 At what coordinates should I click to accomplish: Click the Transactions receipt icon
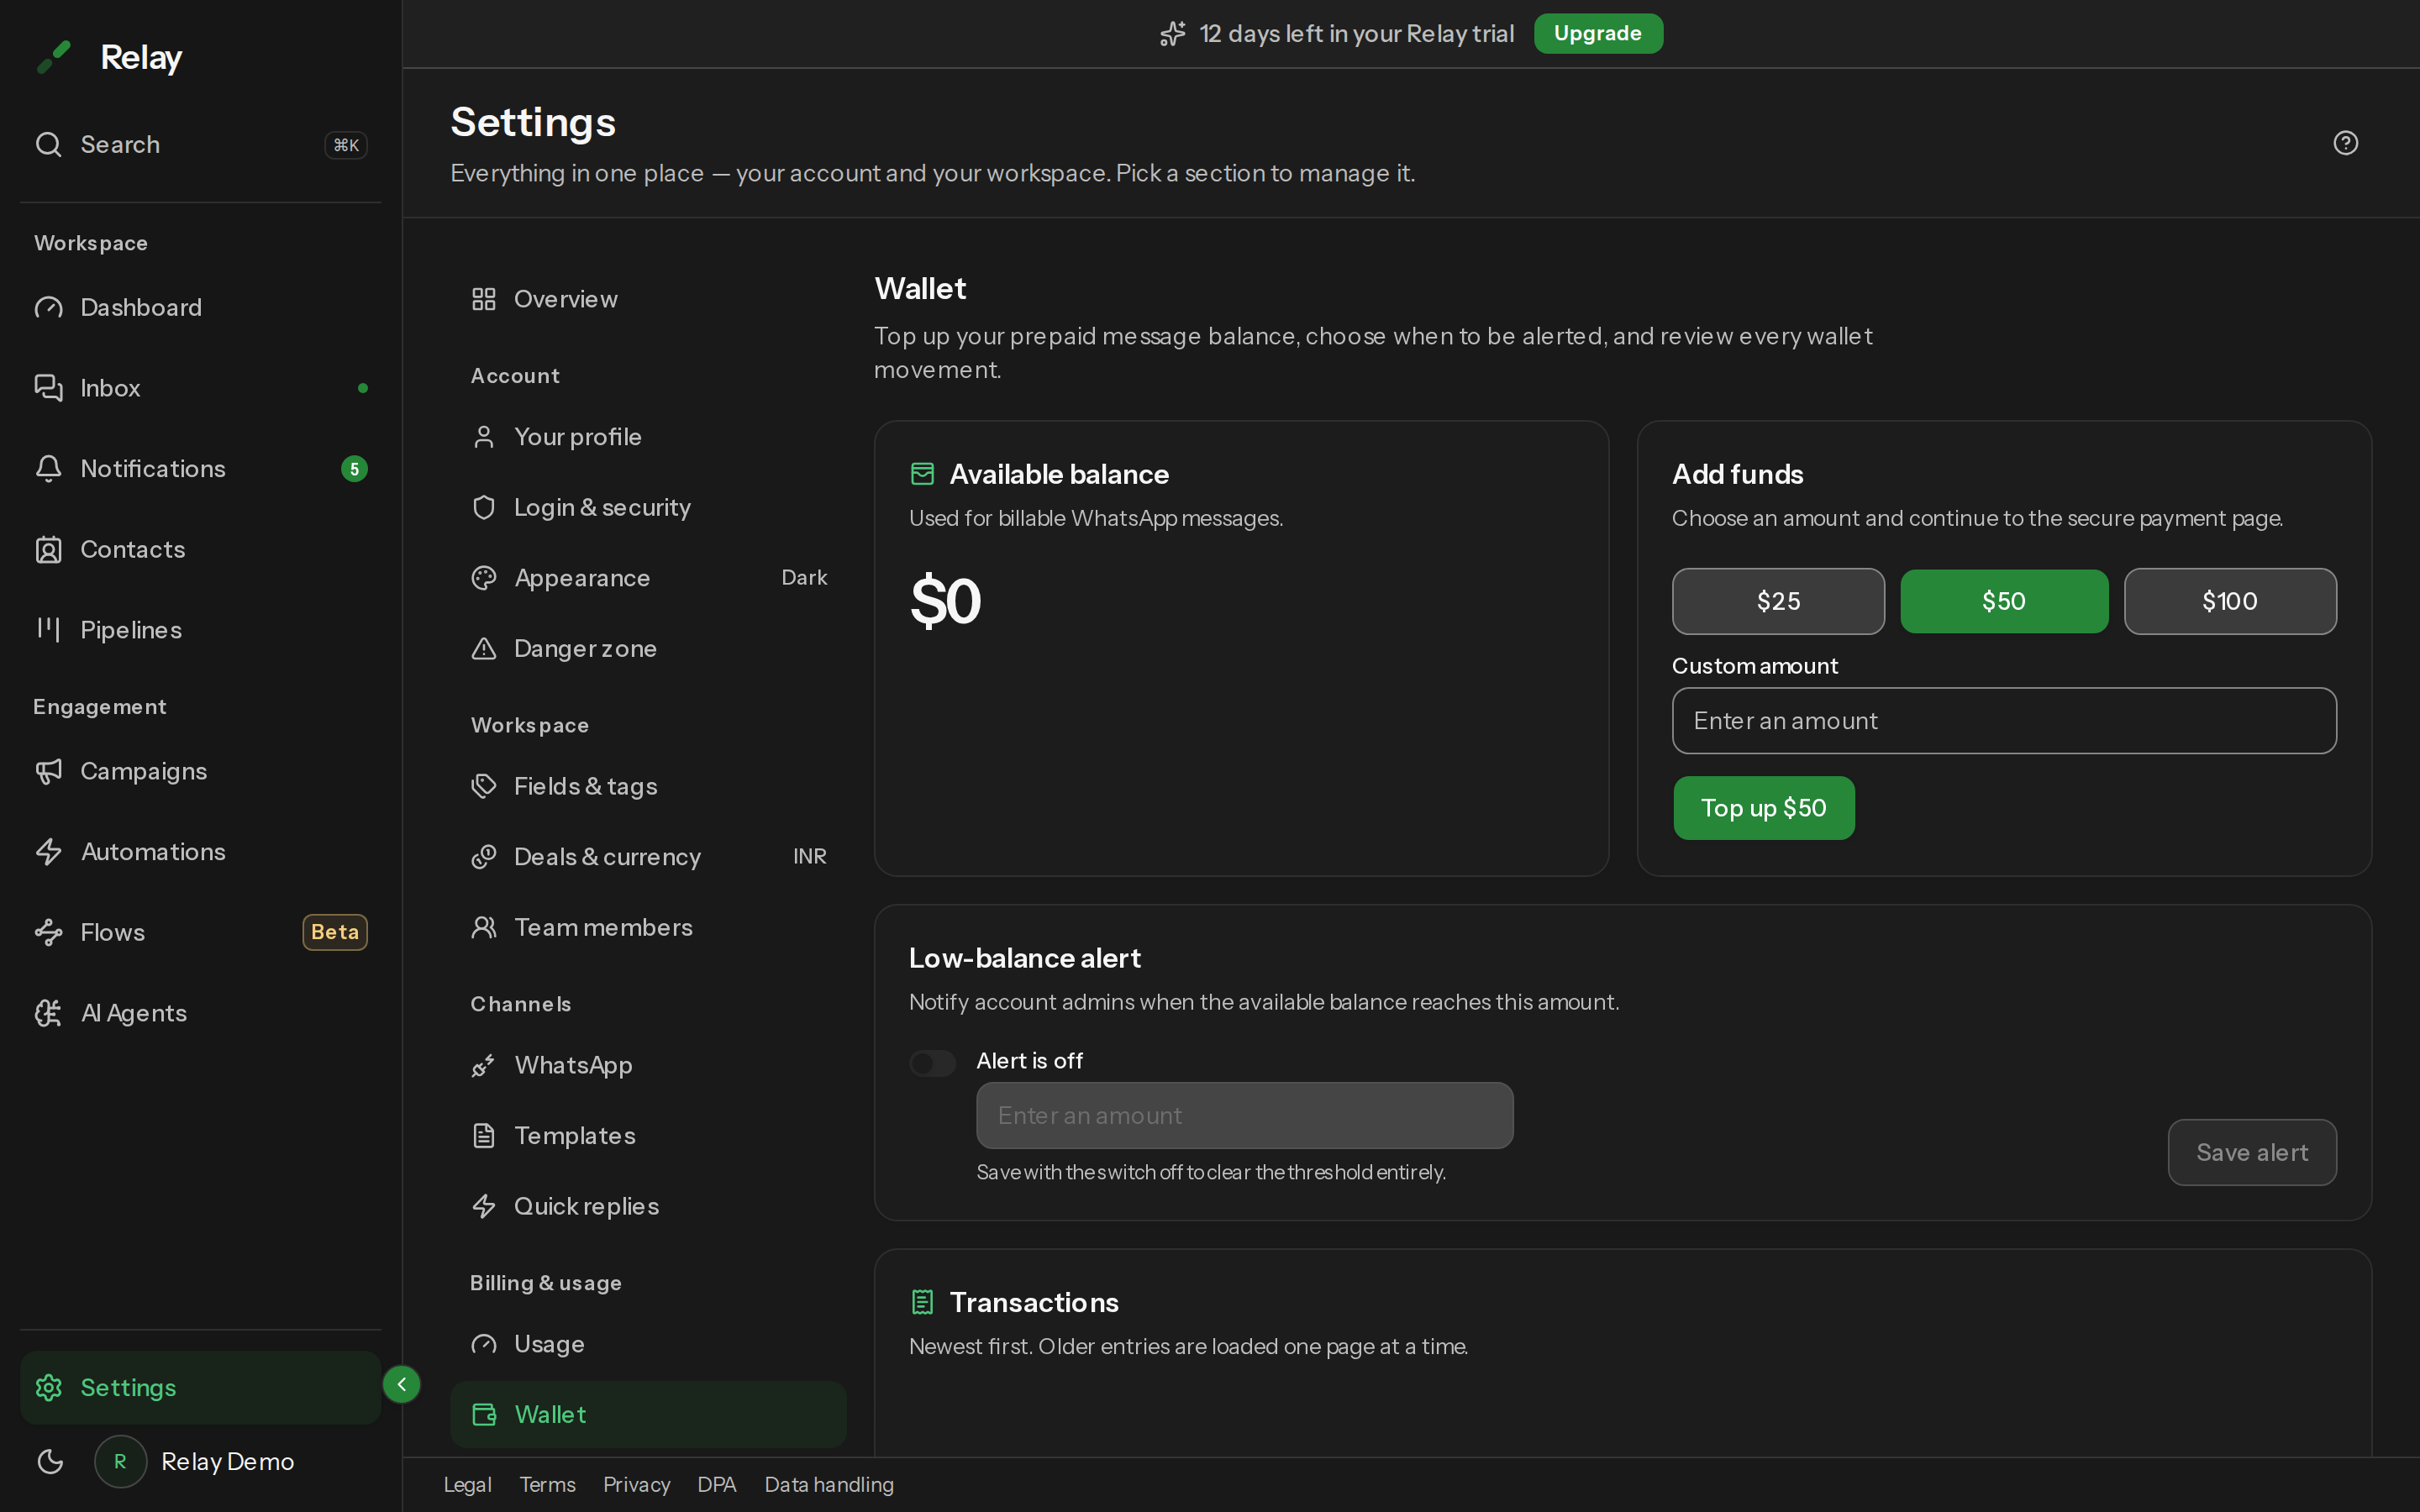tap(922, 1302)
